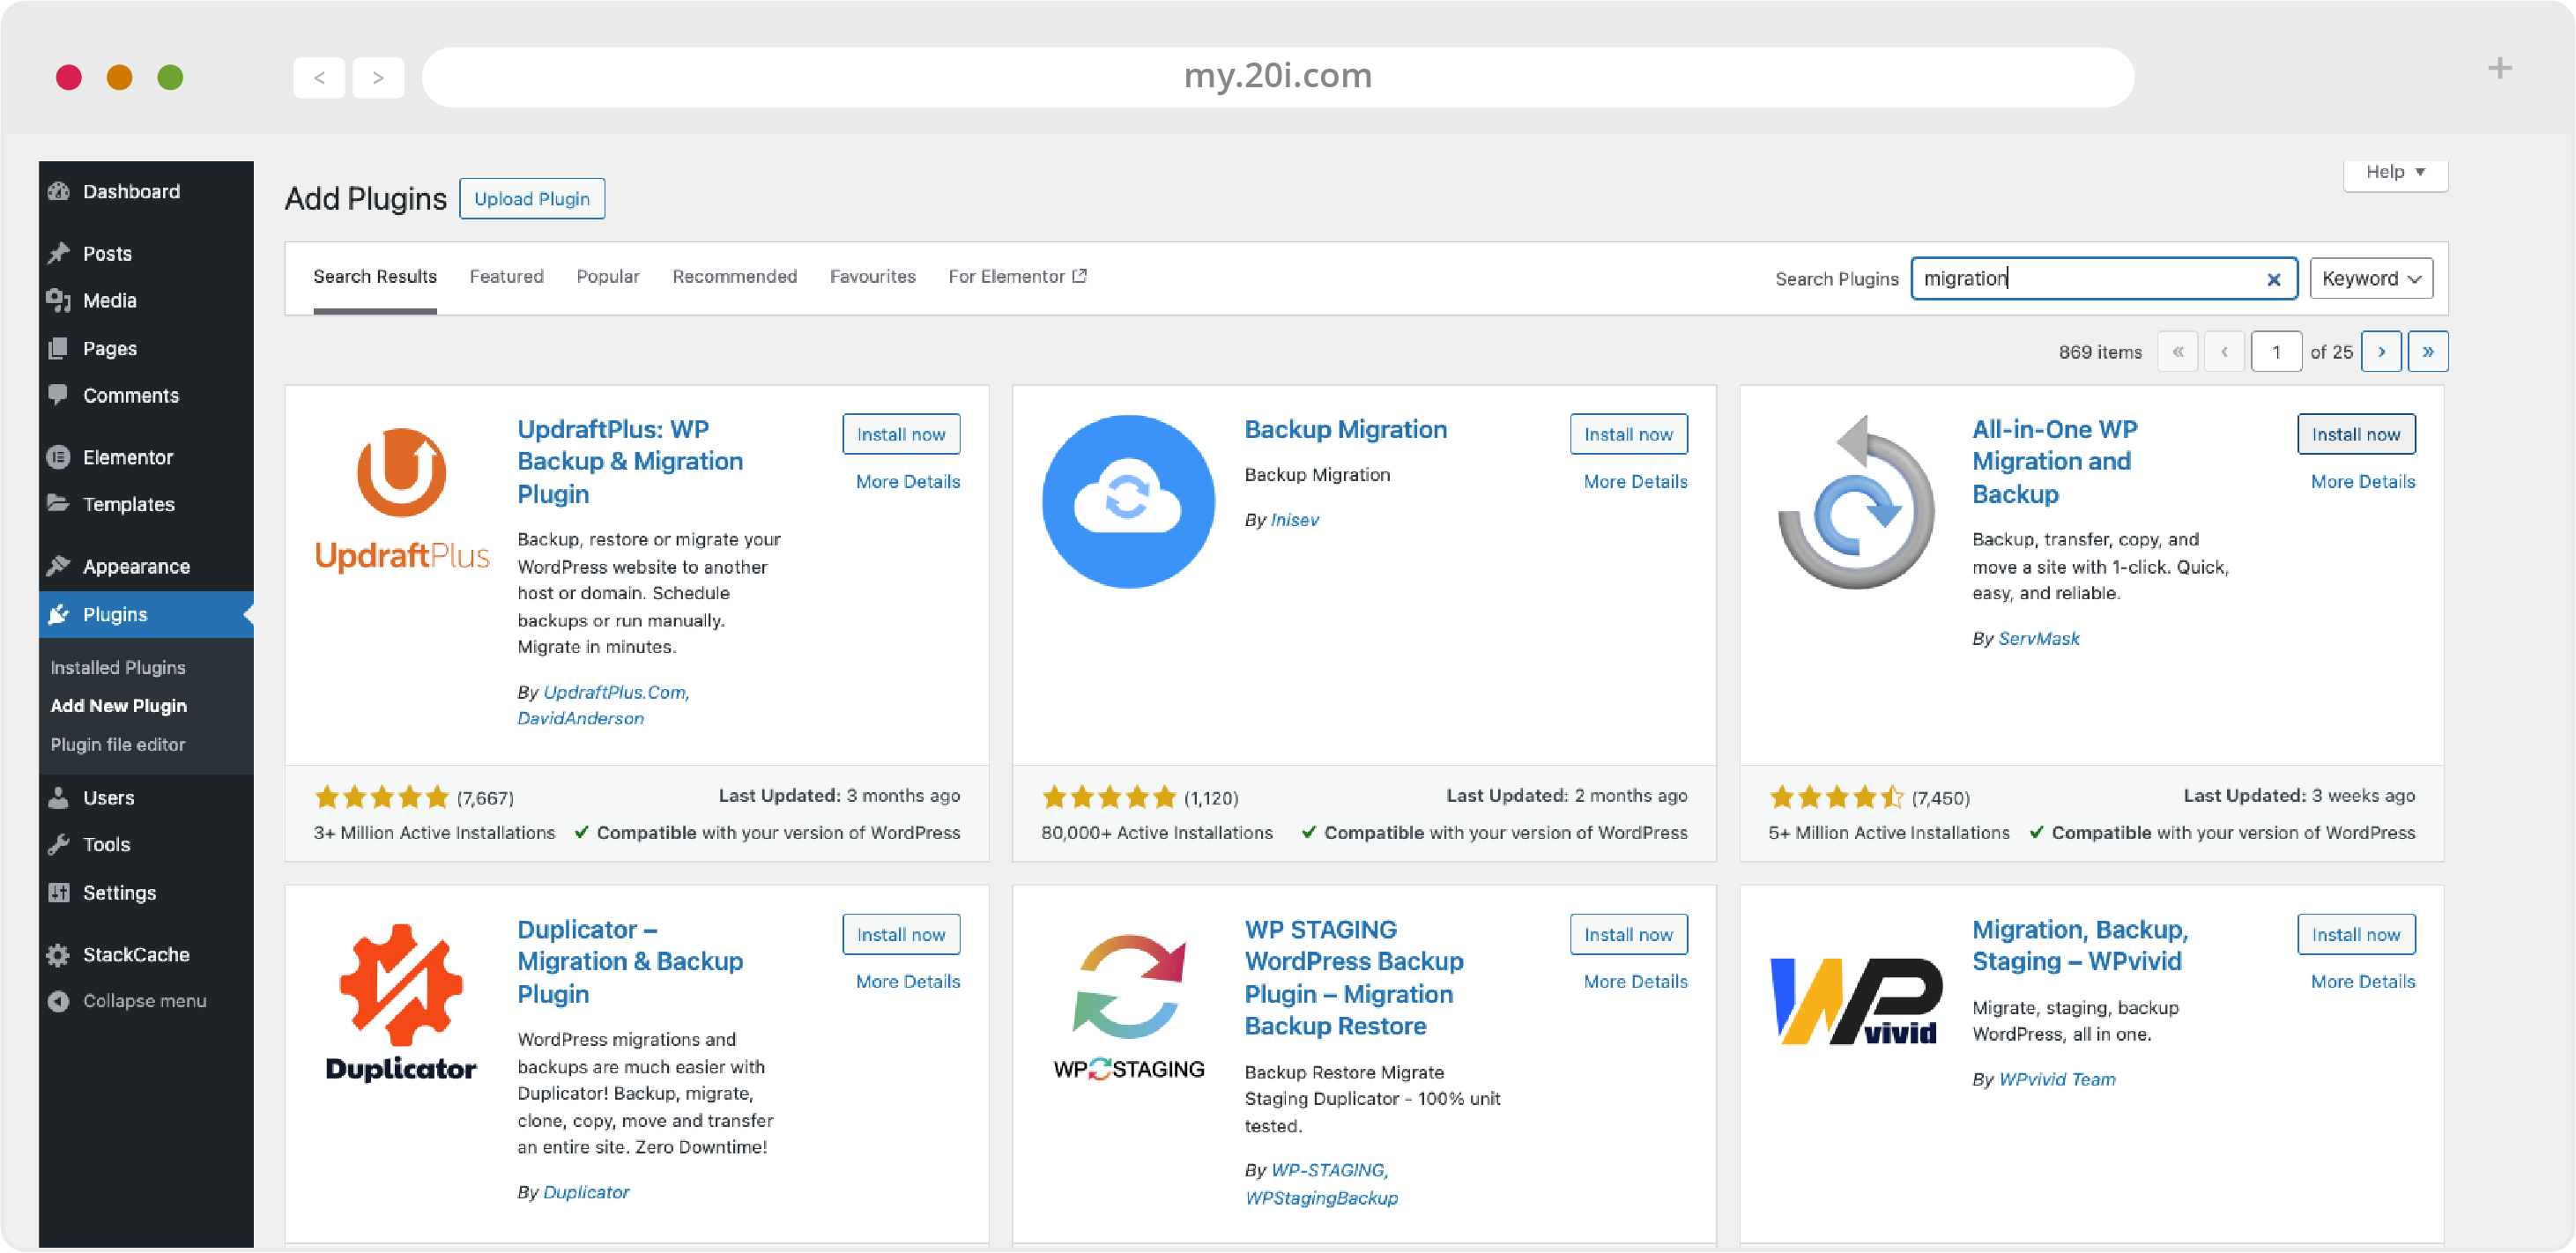The height and width of the screenshot is (1253, 2576).
Task: Click the WP Staging logo thumbnail
Action: click(x=1128, y=1005)
